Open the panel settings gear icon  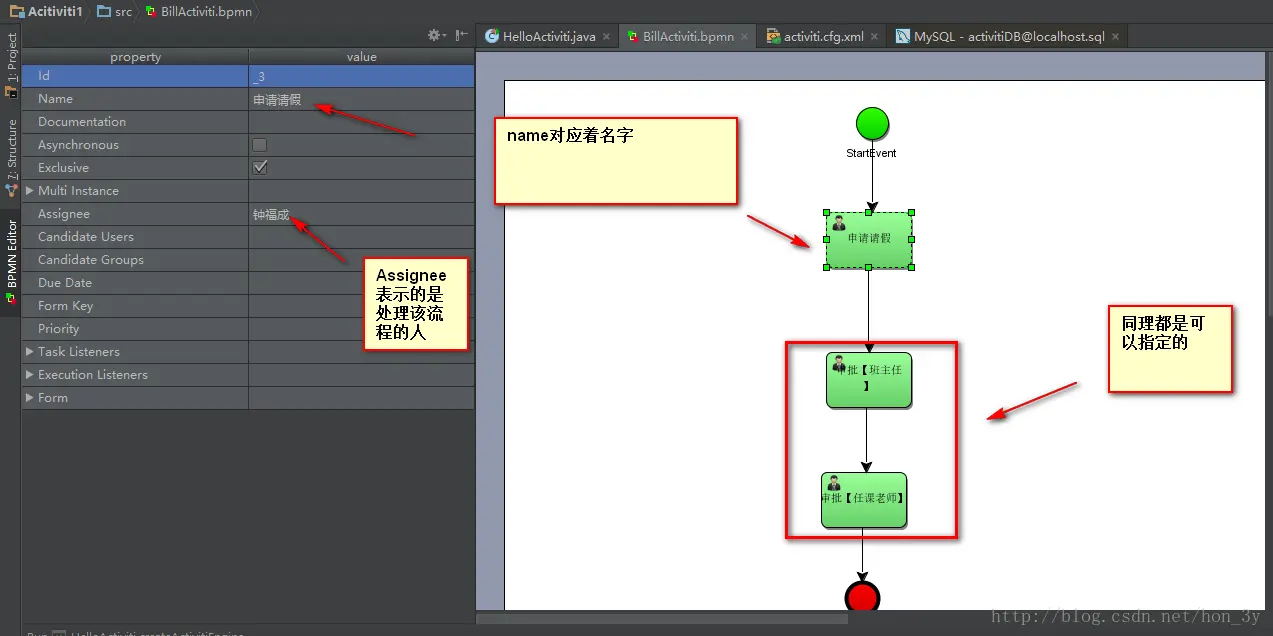pyautogui.click(x=435, y=35)
